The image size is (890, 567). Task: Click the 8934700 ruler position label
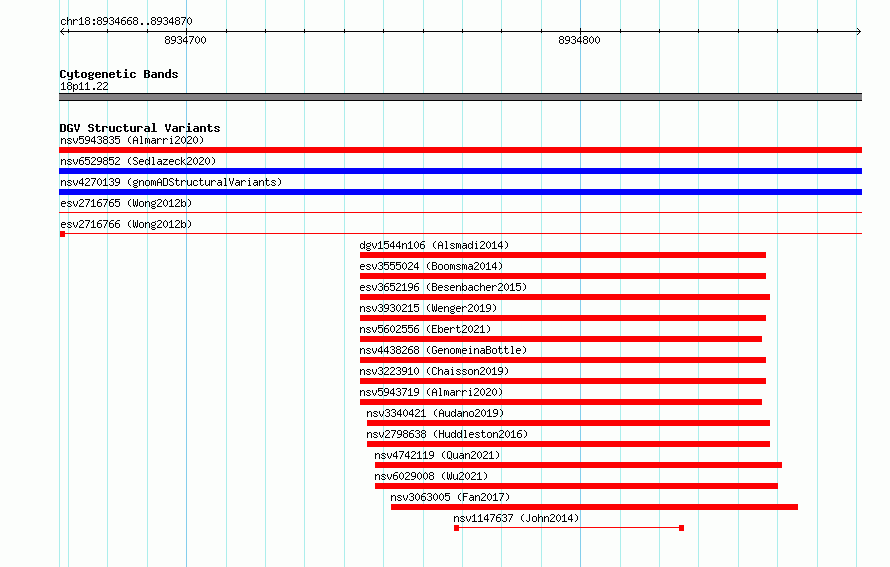tap(186, 40)
